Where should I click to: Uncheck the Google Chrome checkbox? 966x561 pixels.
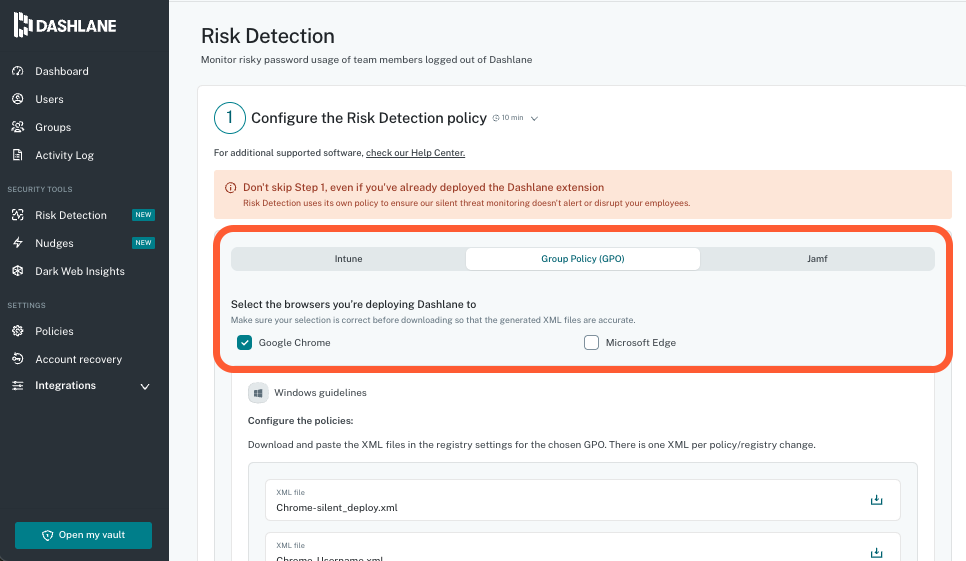pyautogui.click(x=244, y=342)
